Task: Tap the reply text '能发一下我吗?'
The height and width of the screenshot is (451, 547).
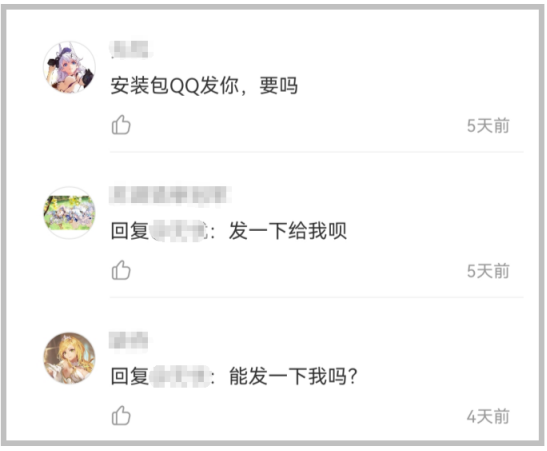Action: click(x=293, y=376)
